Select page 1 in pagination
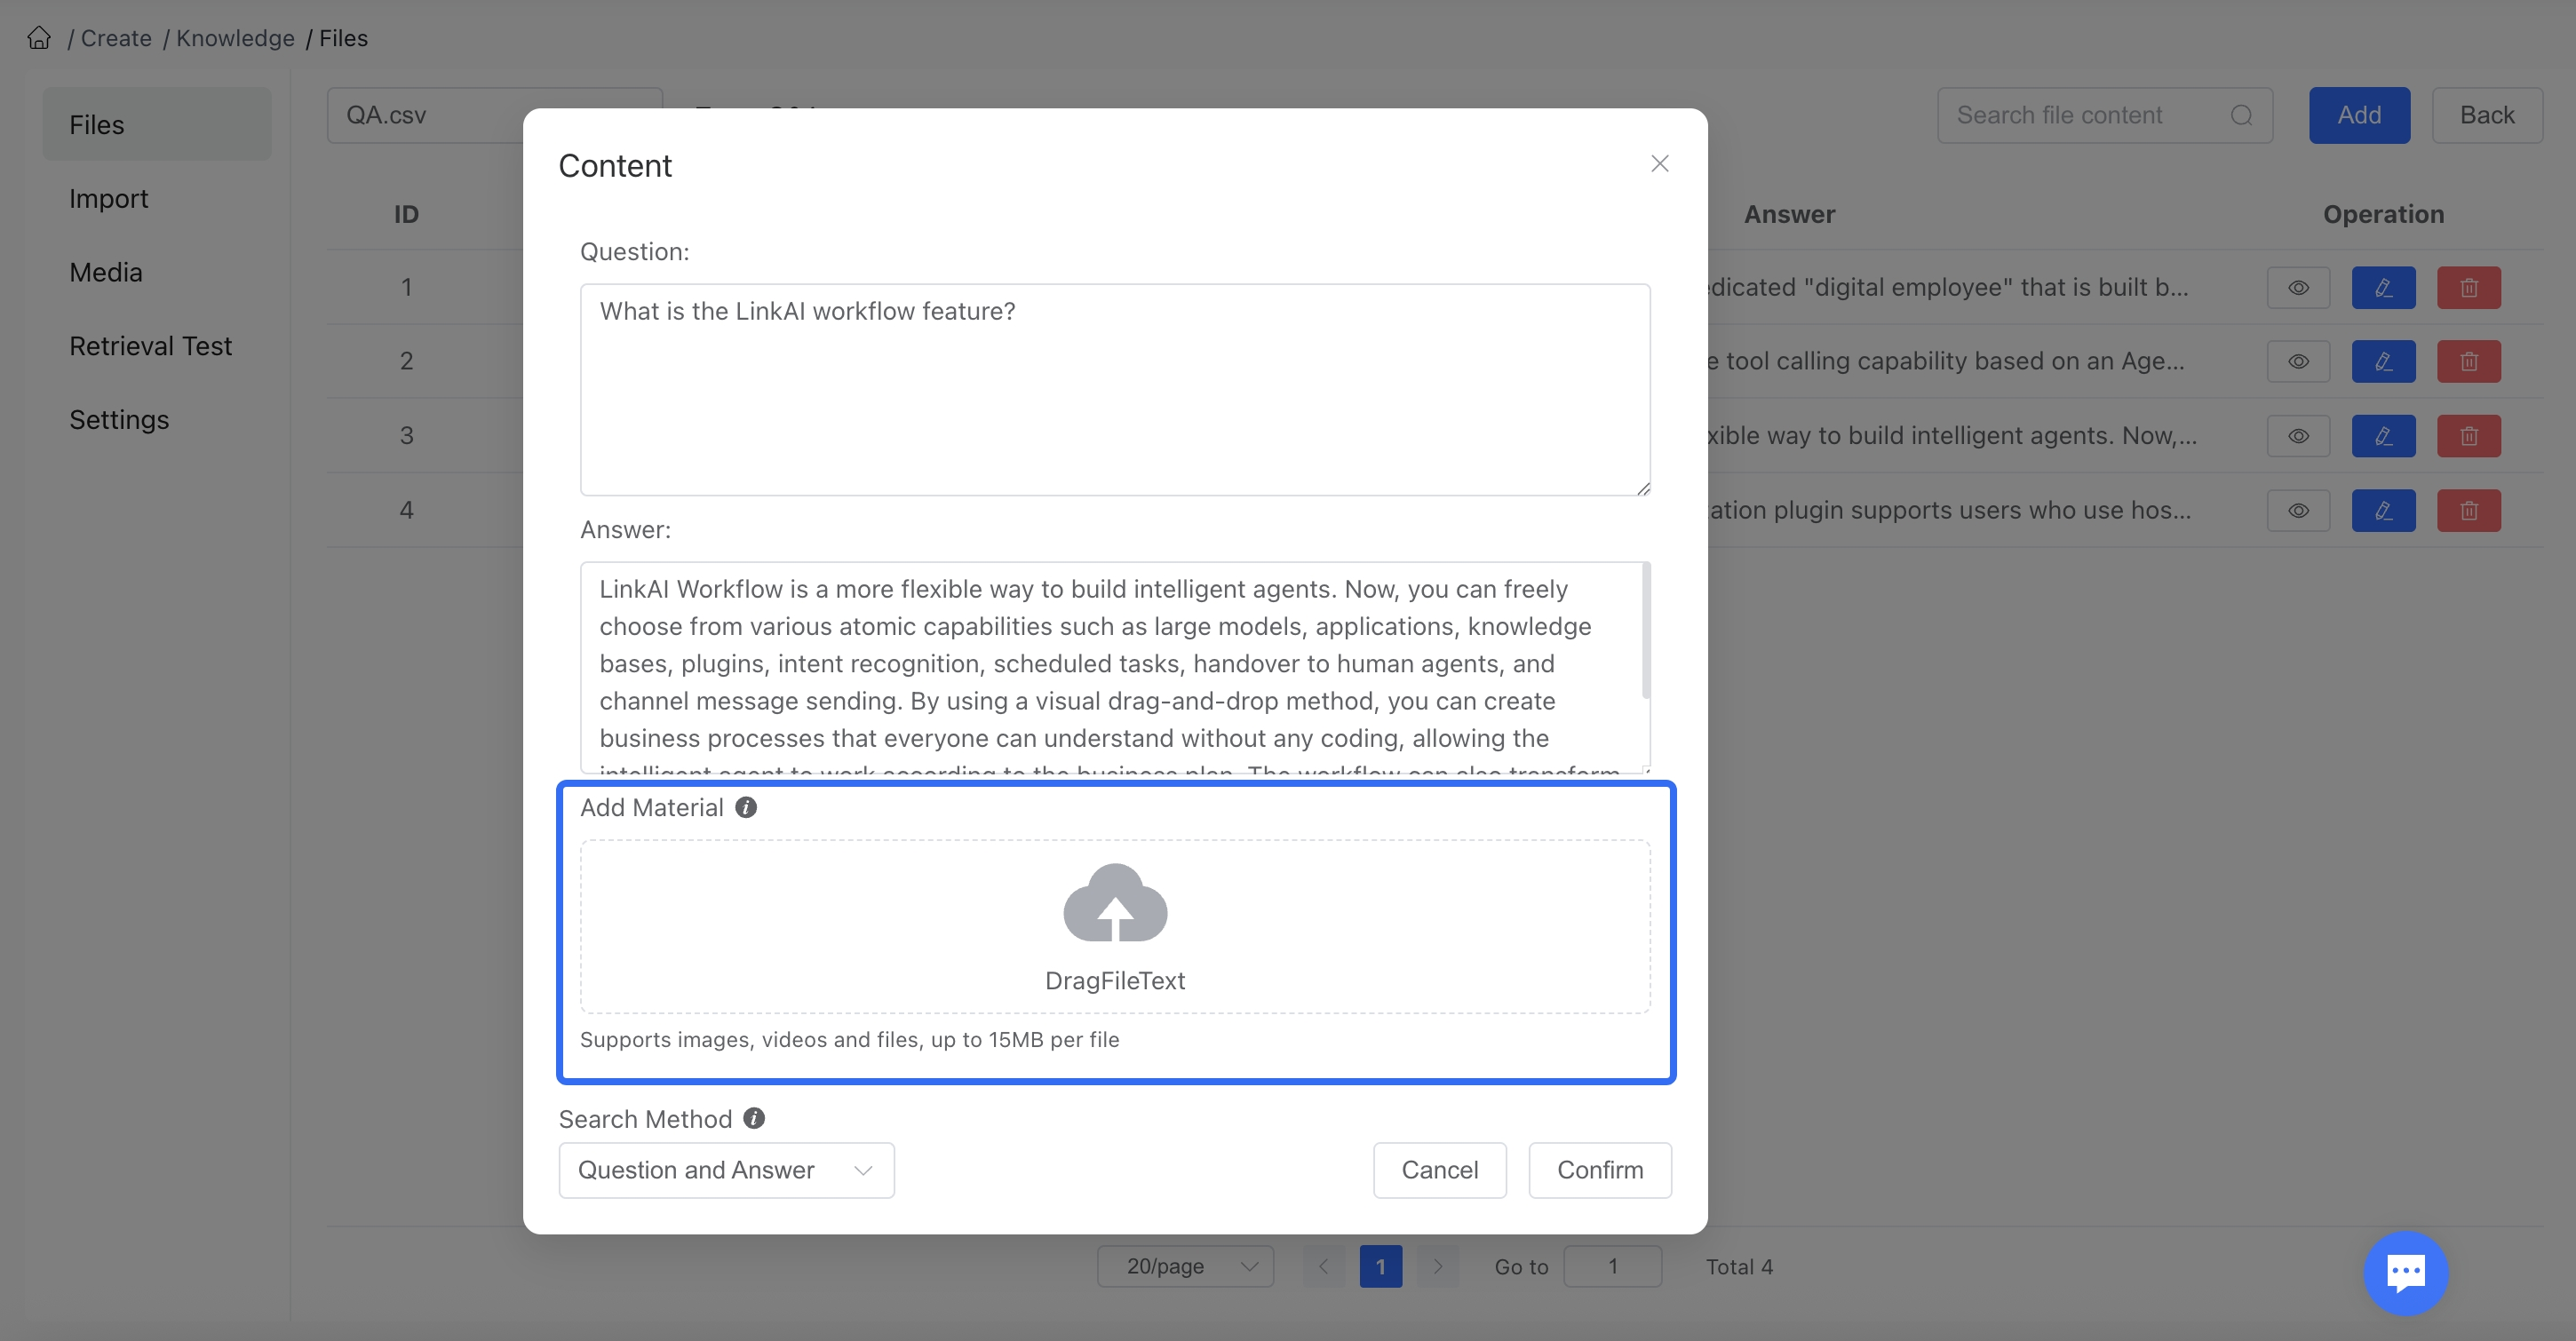The width and height of the screenshot is (2576, 1341). pos(1380,1266)
